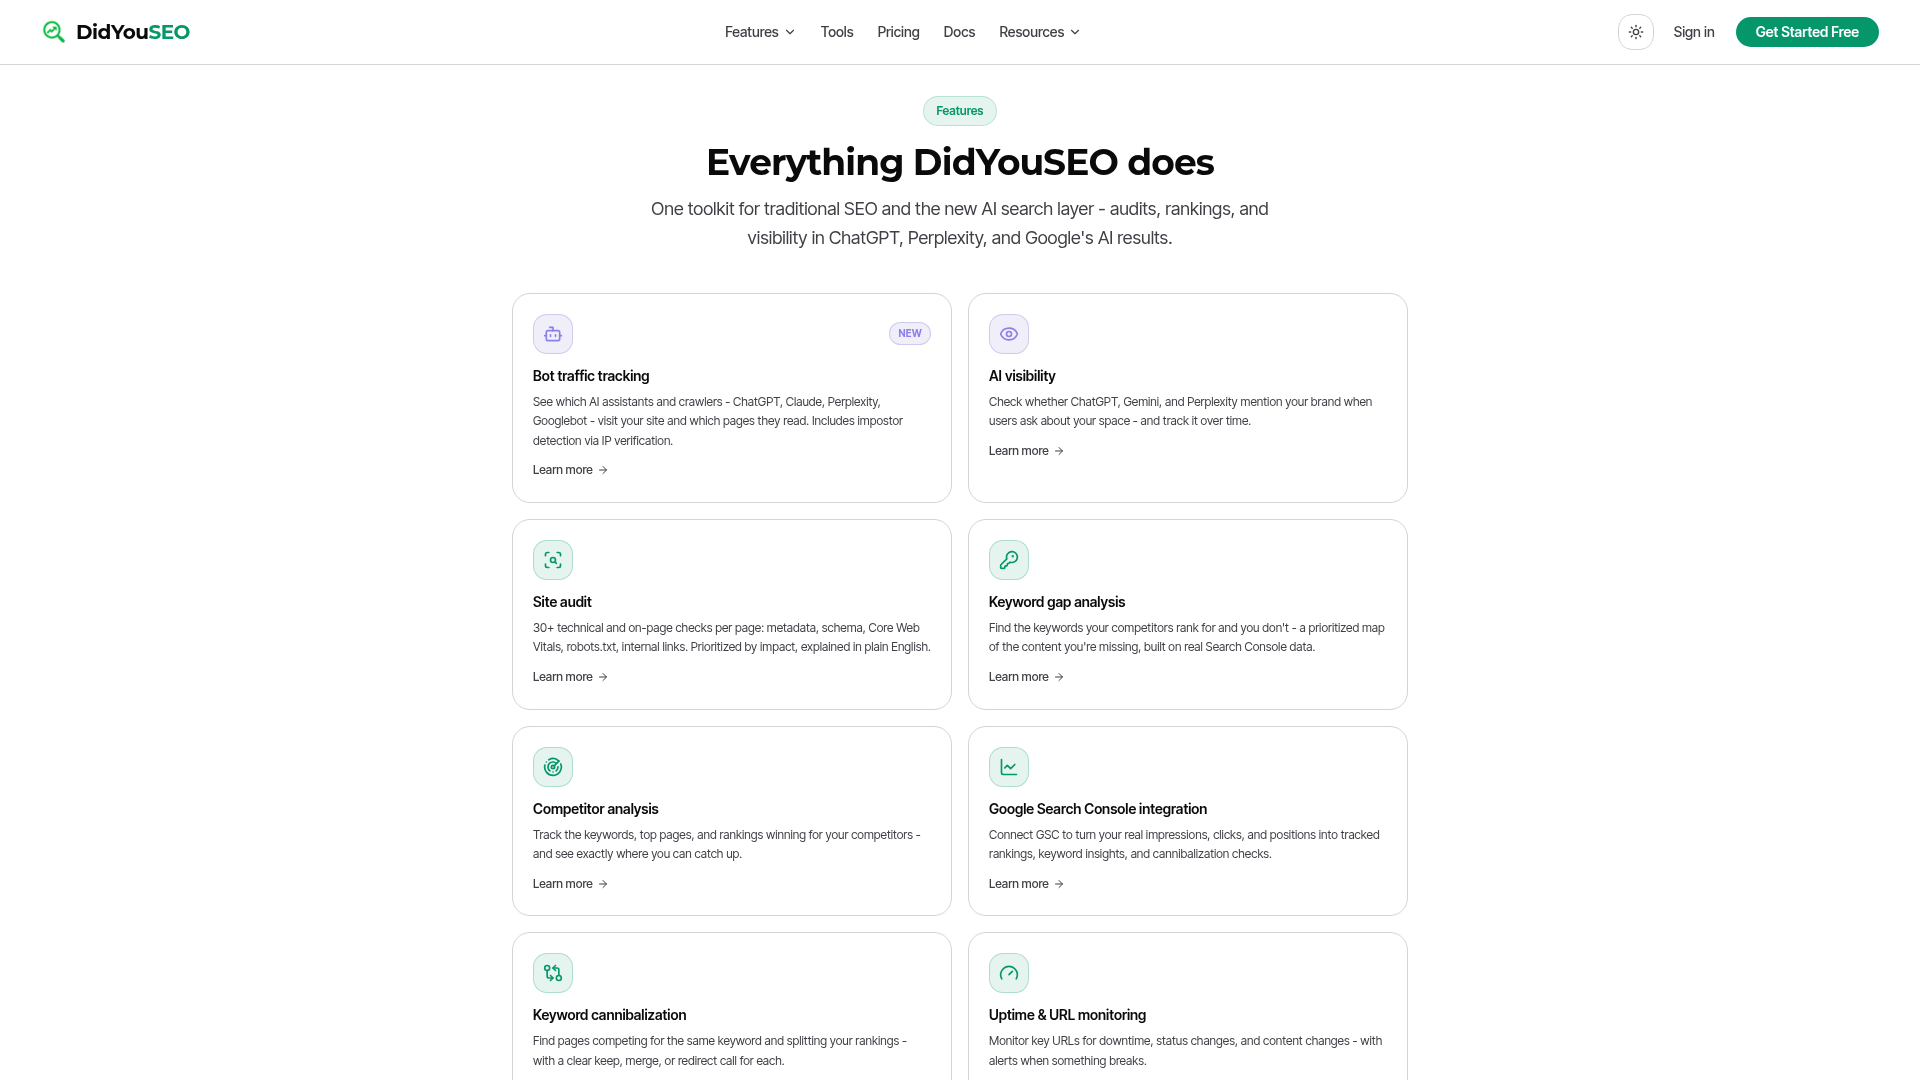Click the Keyword gap analysis card title
1920x1080 pixels.
click(x=1057, y=602)
